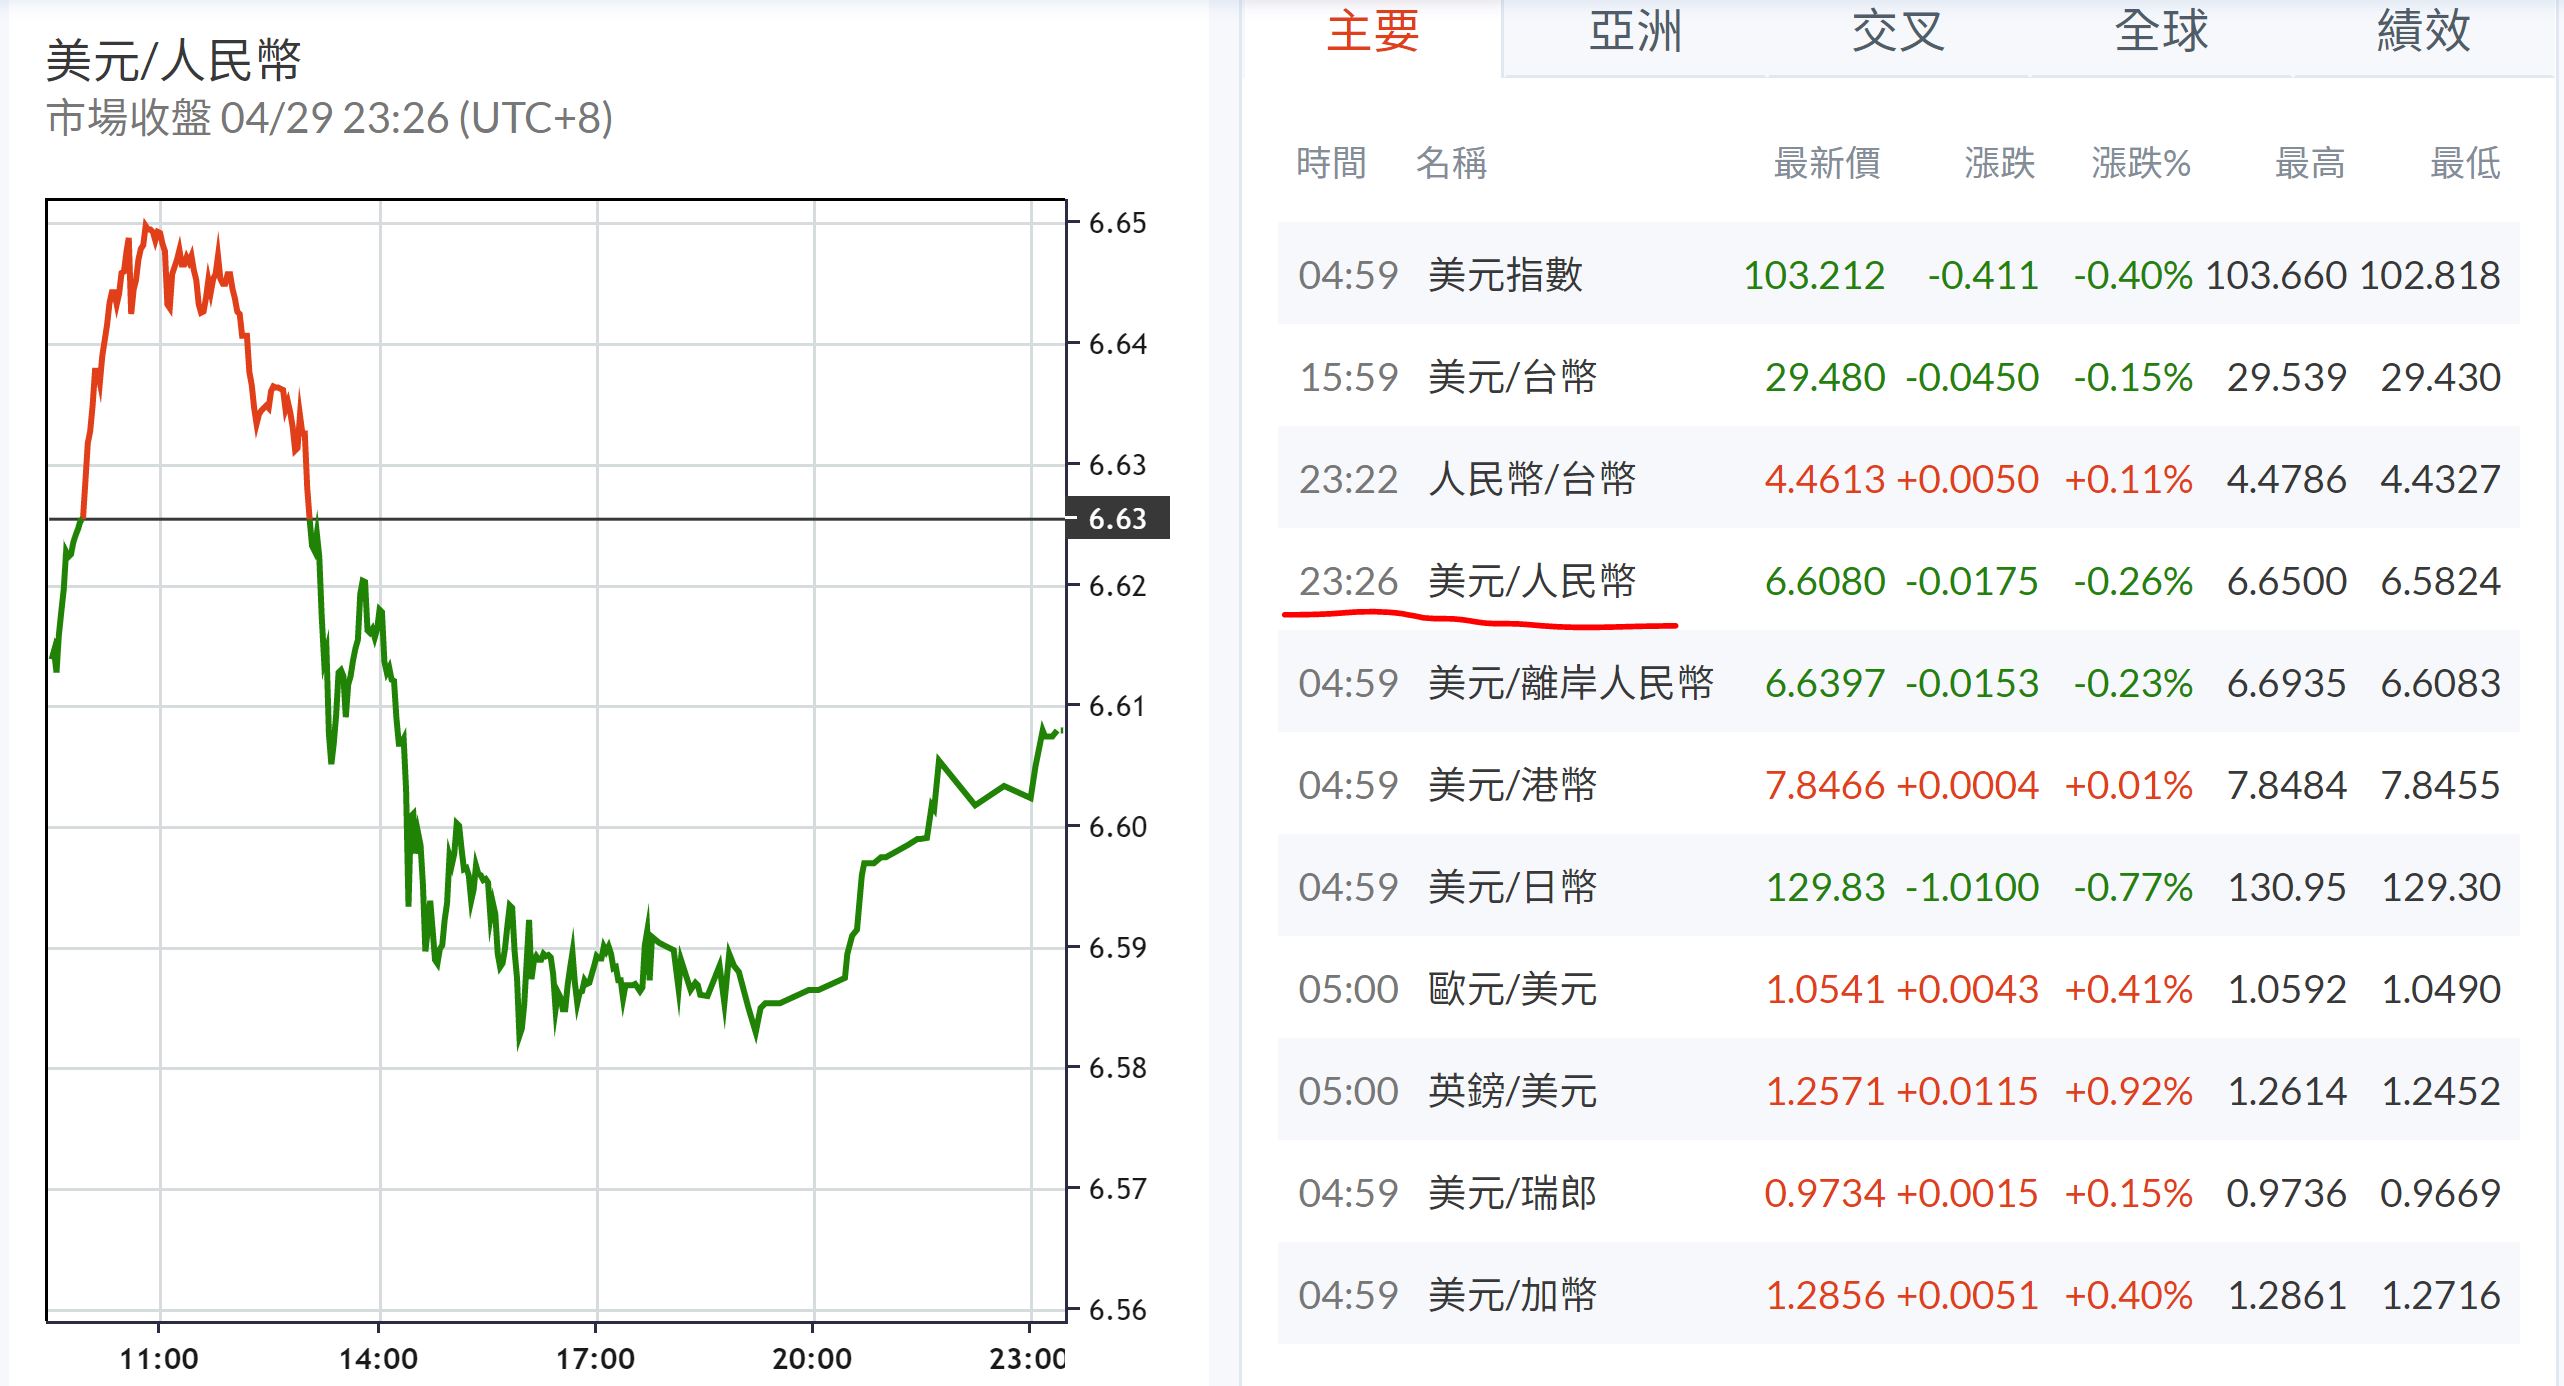Viewport: 2564px width, 1386px height.
Task: Open the 人民幣/台幣 currency pair
Action: click(x=1532, y=479)
